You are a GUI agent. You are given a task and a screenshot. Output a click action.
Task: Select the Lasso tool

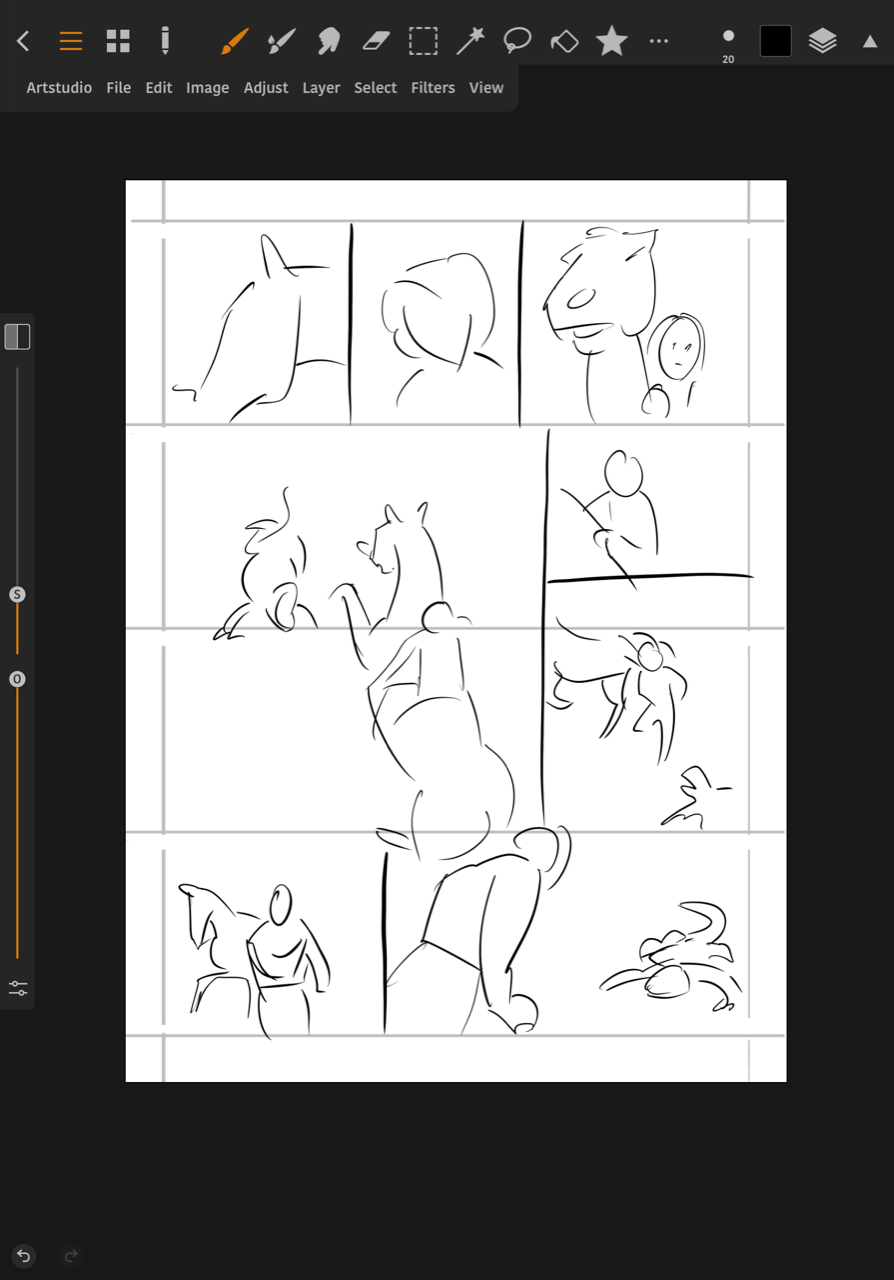pyautogui.click(x=517, y=41)
